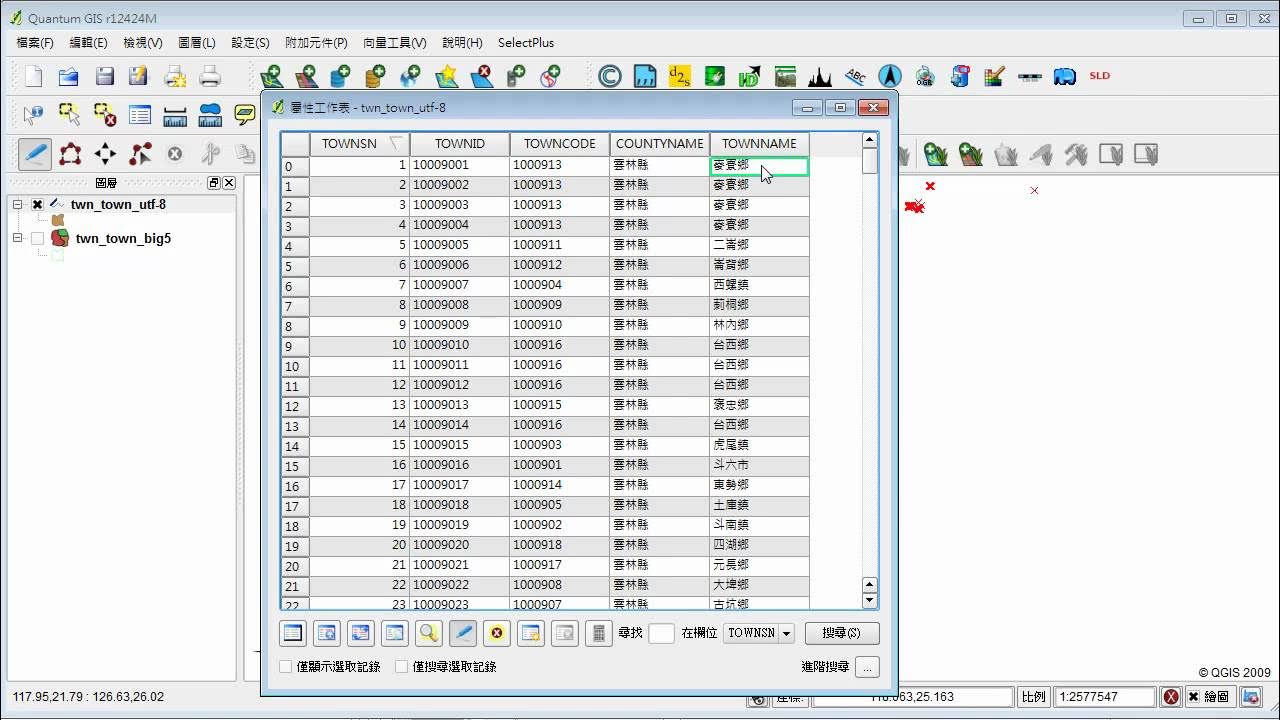The height and width of the screenshot is (720, 1280).
Task: Click Remove Layer icon with red X
Action: click(481, 76)
